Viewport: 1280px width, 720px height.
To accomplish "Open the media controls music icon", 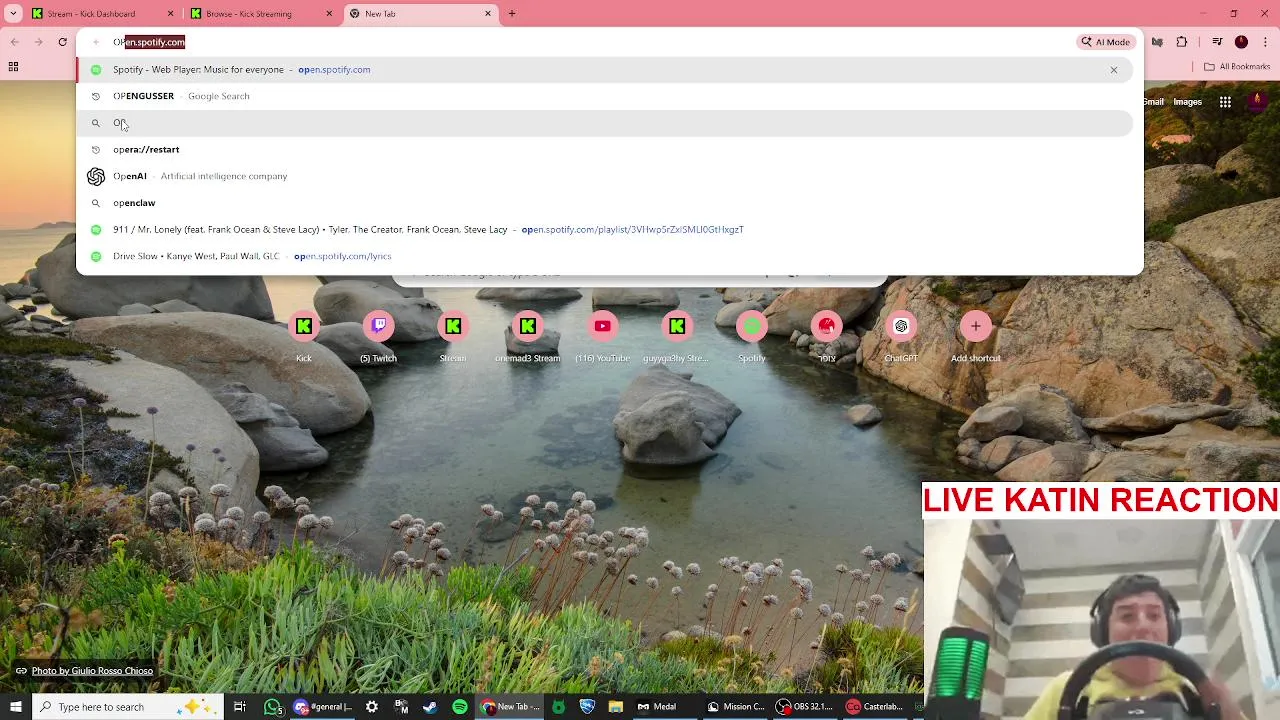I will click(x=1217, y=42).
